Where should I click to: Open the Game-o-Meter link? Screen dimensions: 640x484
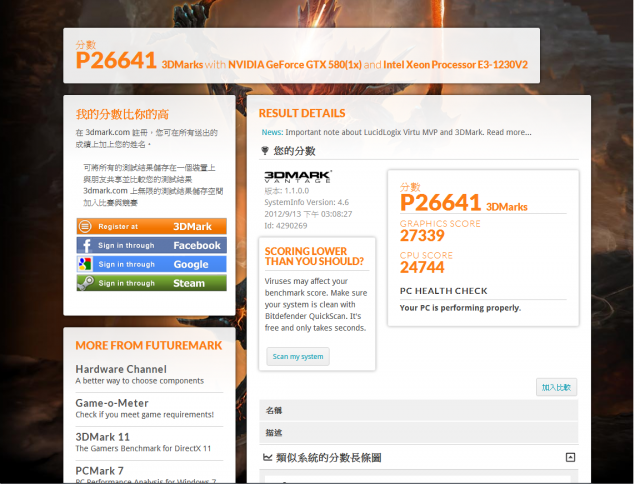pos(112,403)
